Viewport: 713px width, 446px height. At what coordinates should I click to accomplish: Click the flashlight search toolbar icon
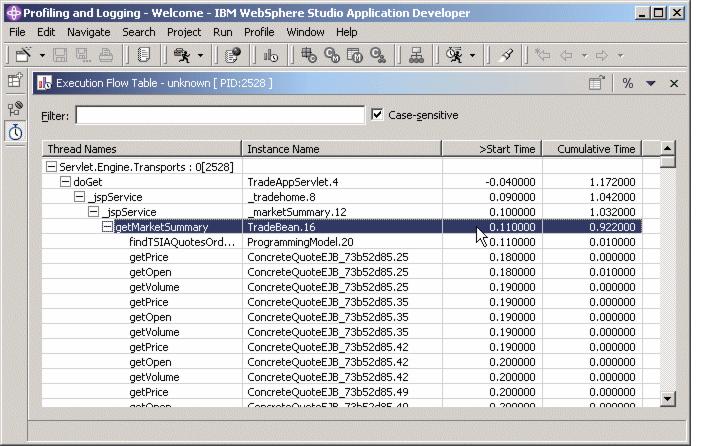tap(506, 55)
